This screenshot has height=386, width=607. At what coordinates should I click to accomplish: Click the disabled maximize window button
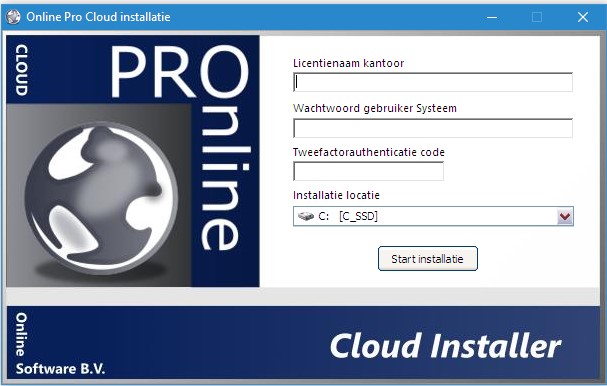point(537,17)
